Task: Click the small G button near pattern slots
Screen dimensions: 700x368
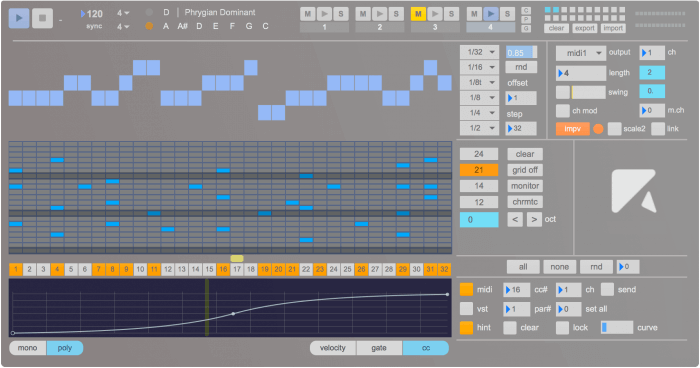Action: (526, 29)
